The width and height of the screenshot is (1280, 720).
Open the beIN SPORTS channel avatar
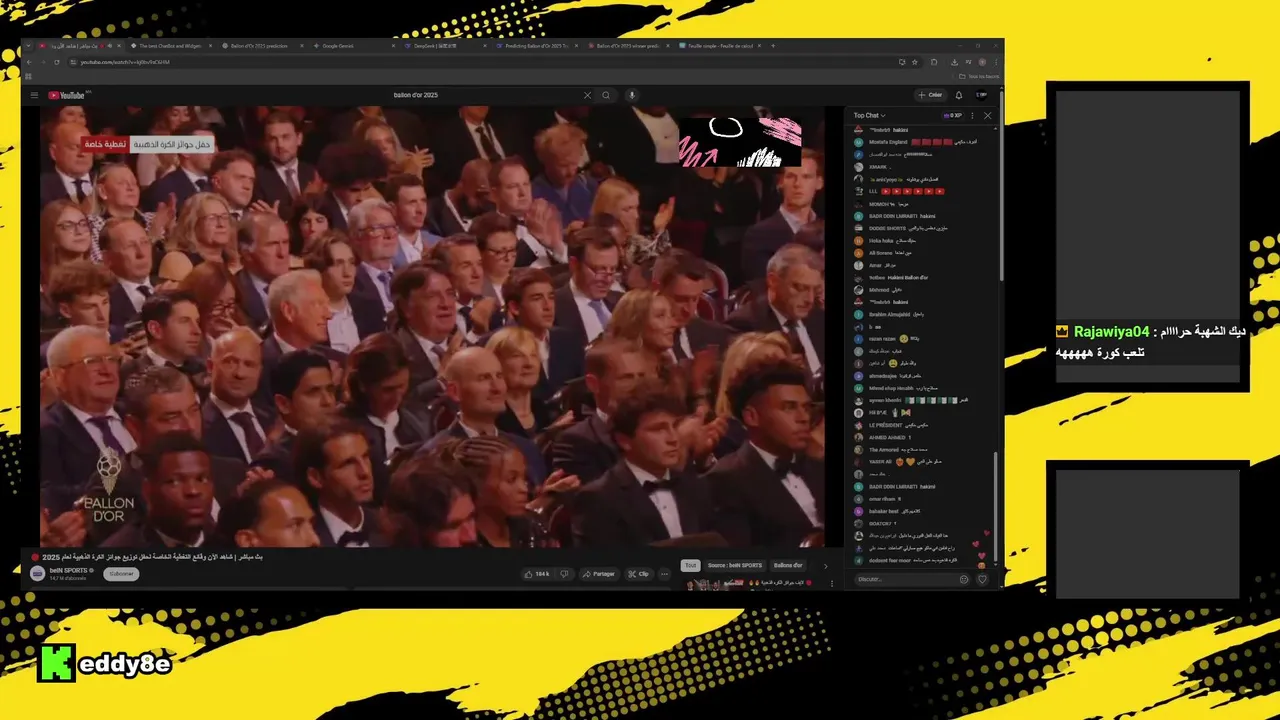(x=37, y=574)
